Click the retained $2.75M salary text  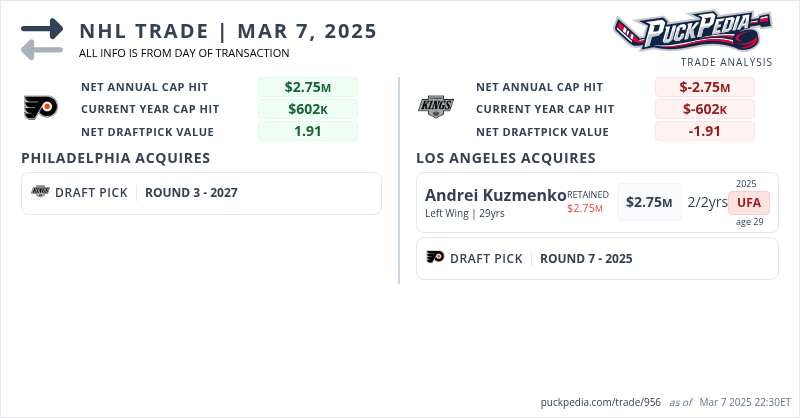(x=585, y=208)
